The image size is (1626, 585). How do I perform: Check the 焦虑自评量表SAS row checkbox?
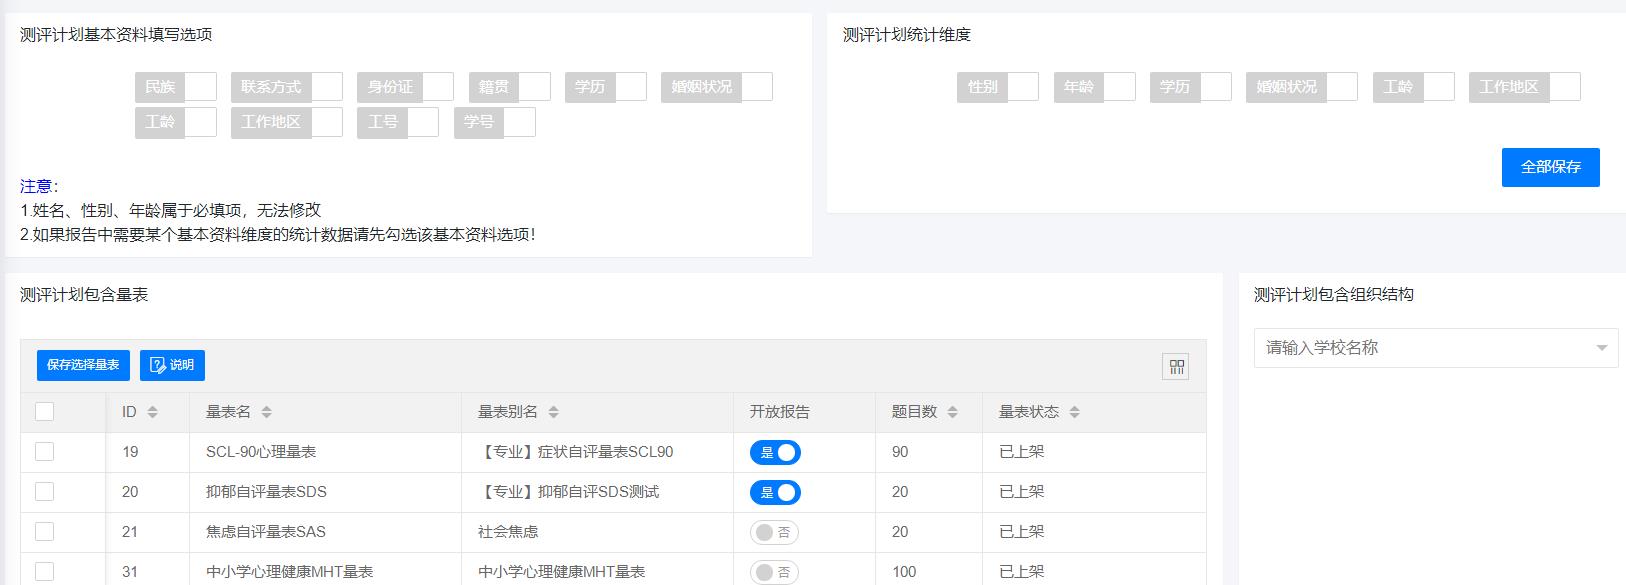pyautogui.click(x=44, y=532)
